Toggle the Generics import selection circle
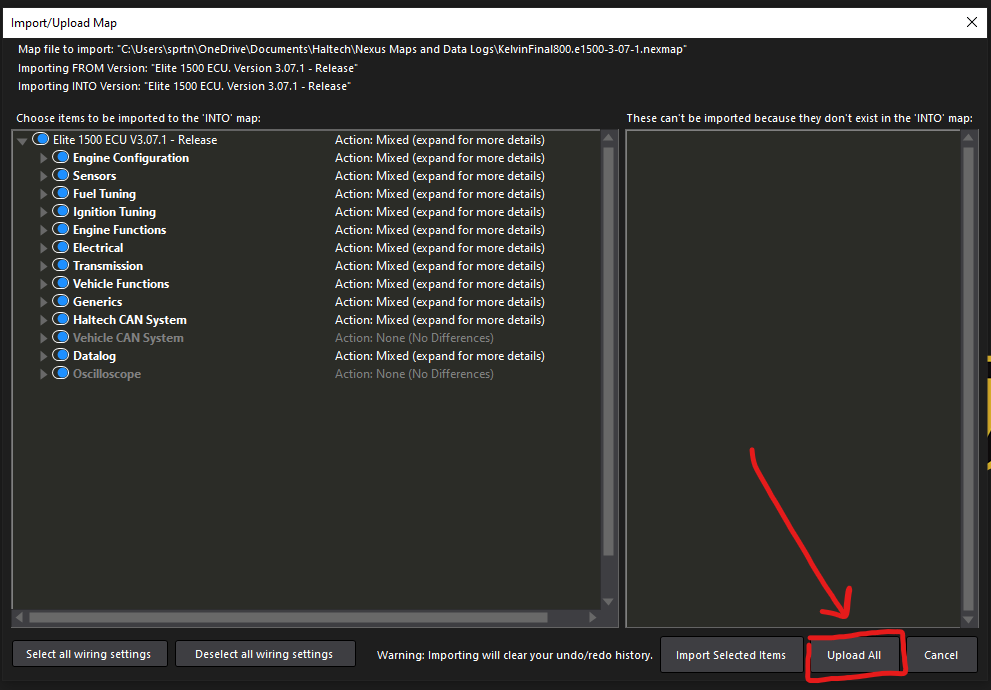991x690 pixels. click(x=61, y=301)
